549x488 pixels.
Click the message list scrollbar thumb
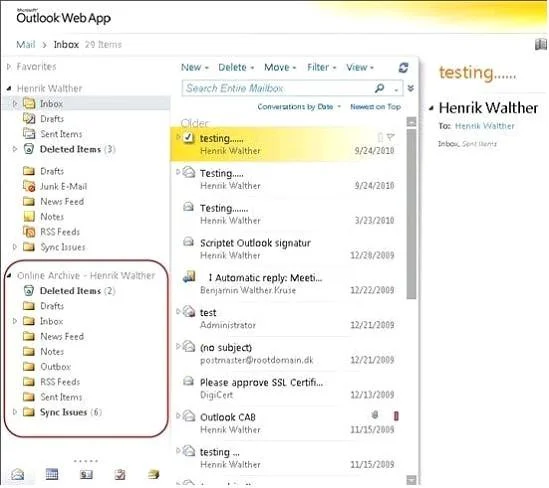411,214
